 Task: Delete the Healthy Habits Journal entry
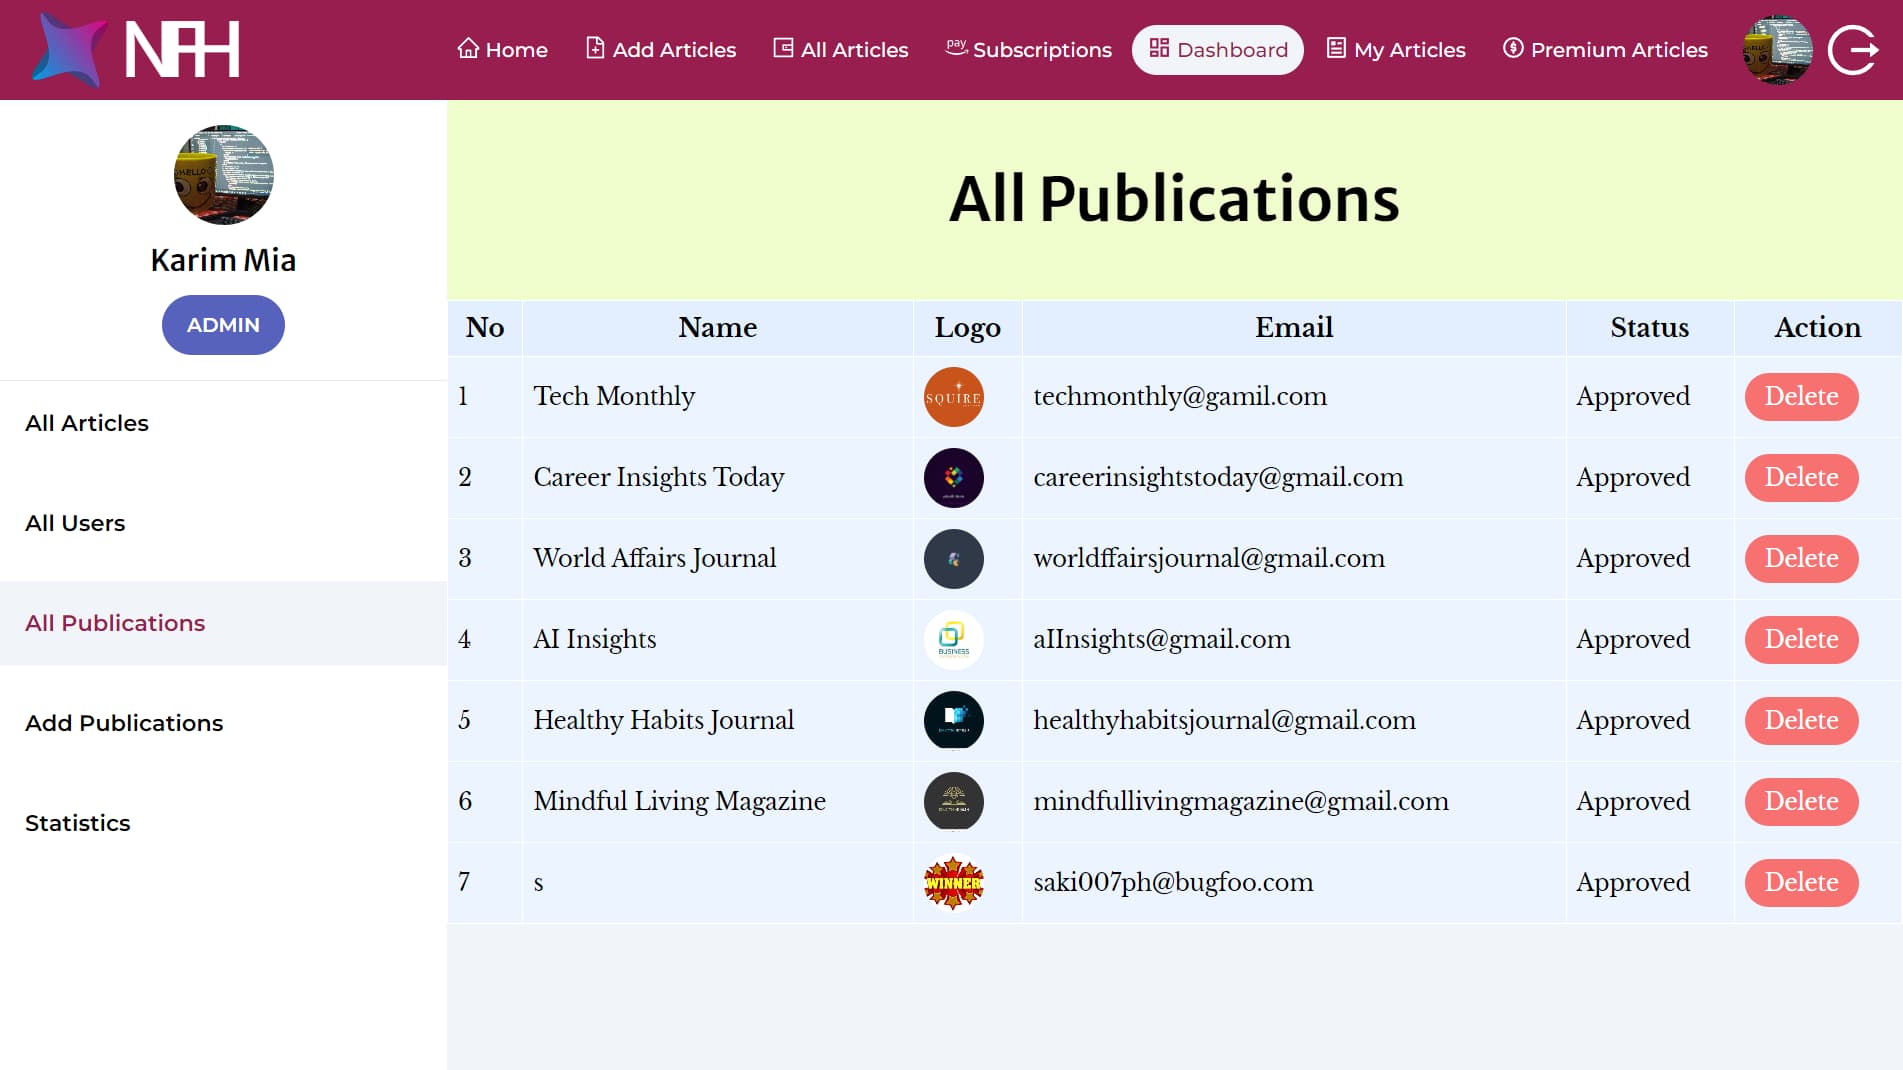pos(1800,721)
